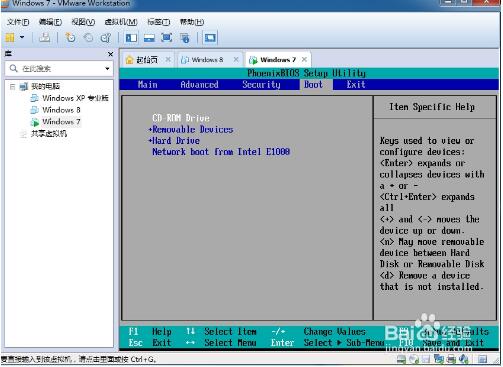This screenshot has height=367, width=503.
Task: Click the F1 Help legend text
Action: click(150, 332)
